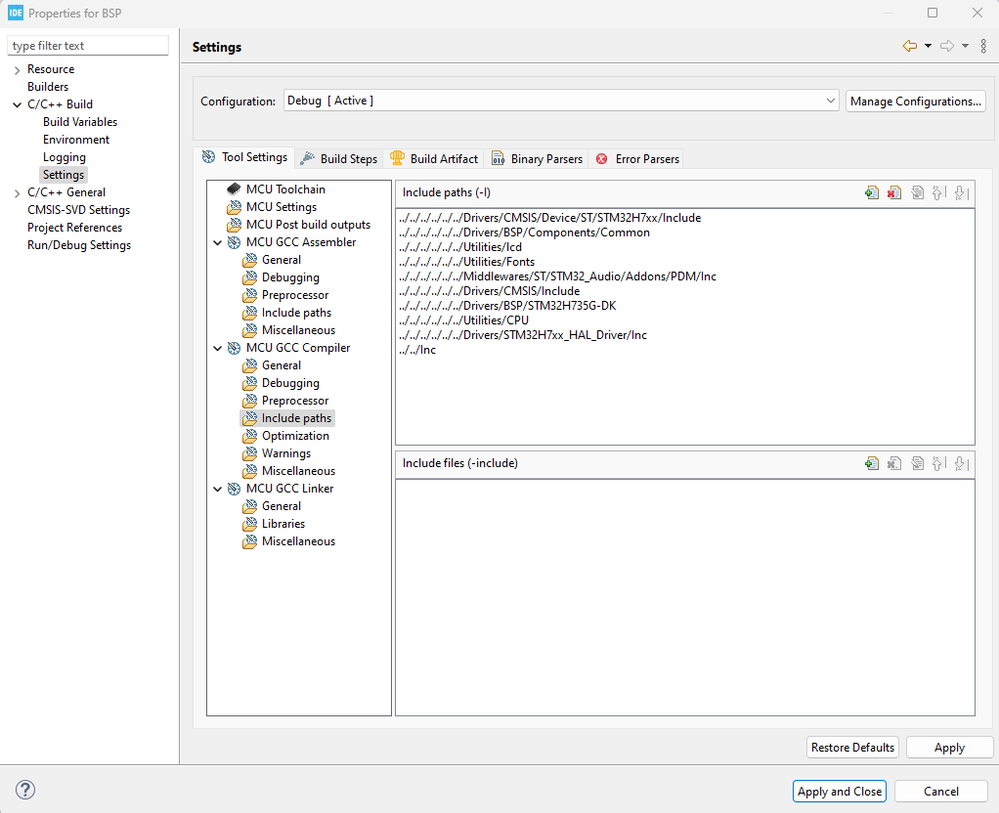The height and width of the screenshot is (813, 999).
Task: Go forward using the grey arrow
Action: [947, 46]
